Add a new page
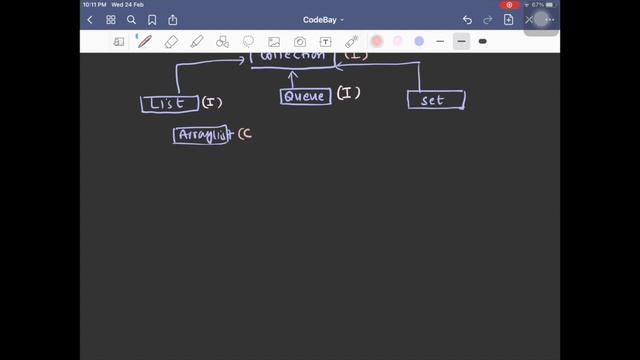Viewport: 640px width, 360px height. pyautogui.click(x=508, y=20)
